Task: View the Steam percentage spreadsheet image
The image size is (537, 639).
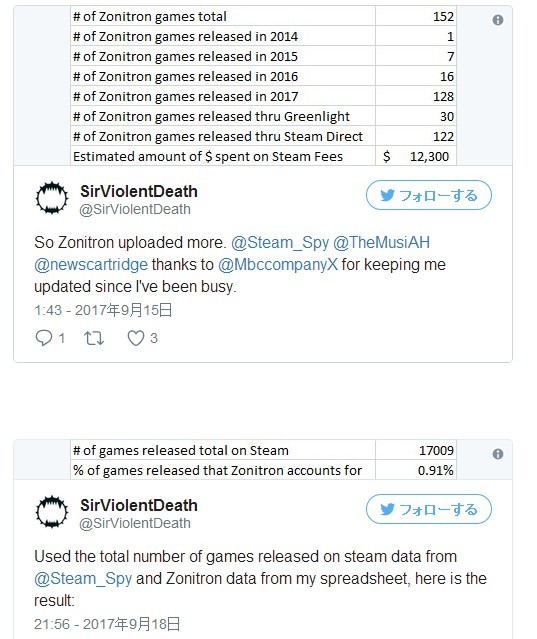Action: coord(263,460)
